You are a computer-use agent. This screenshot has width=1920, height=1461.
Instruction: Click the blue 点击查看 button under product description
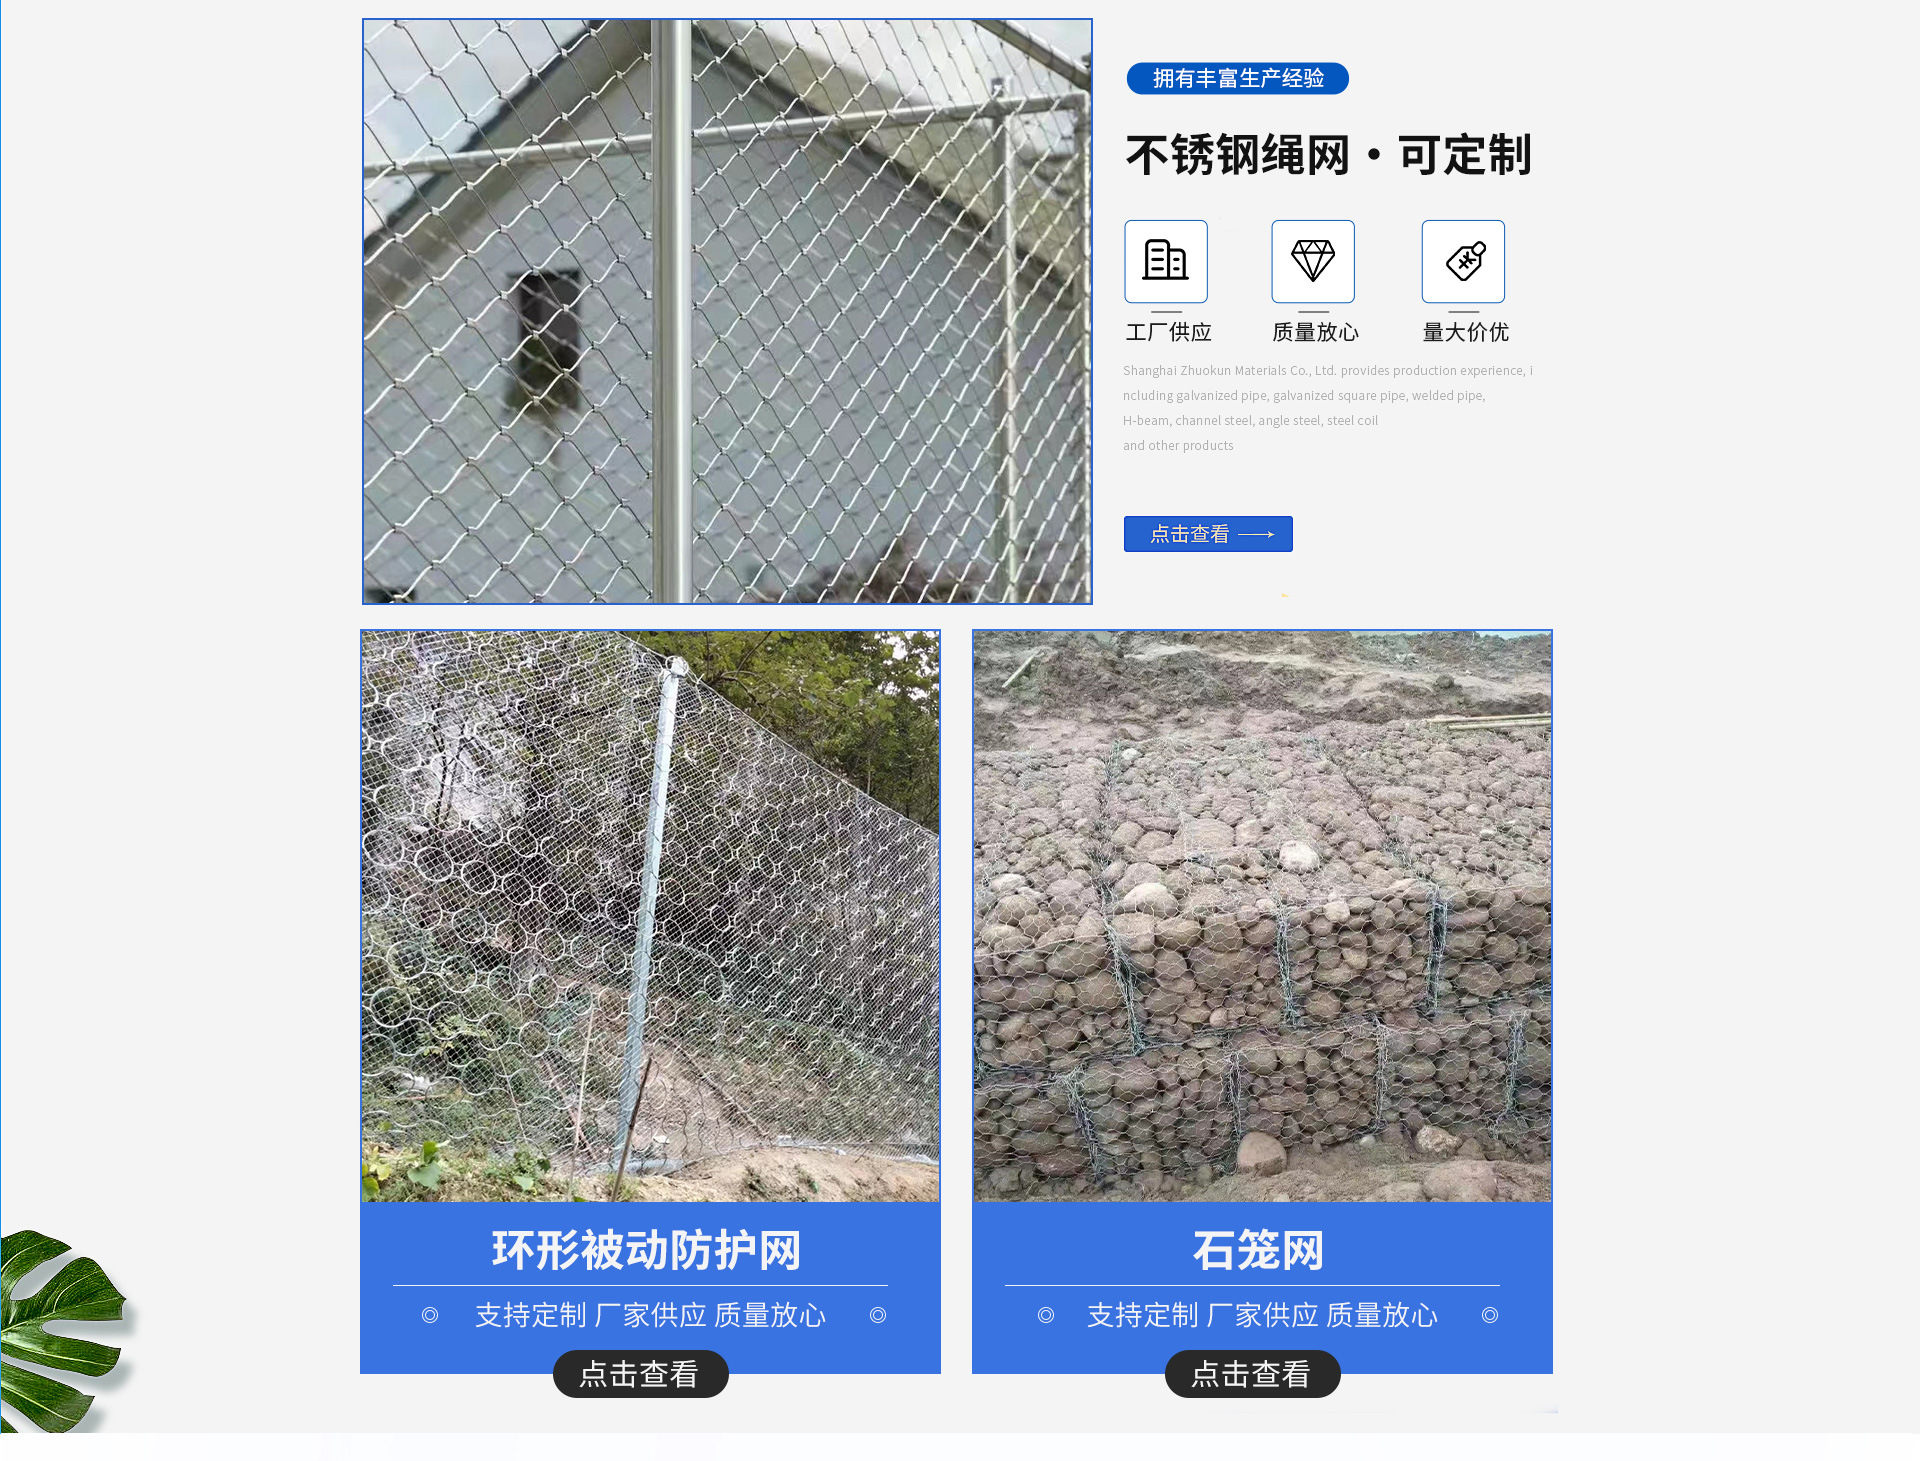pyautogui.click(x=1208, y=534)
